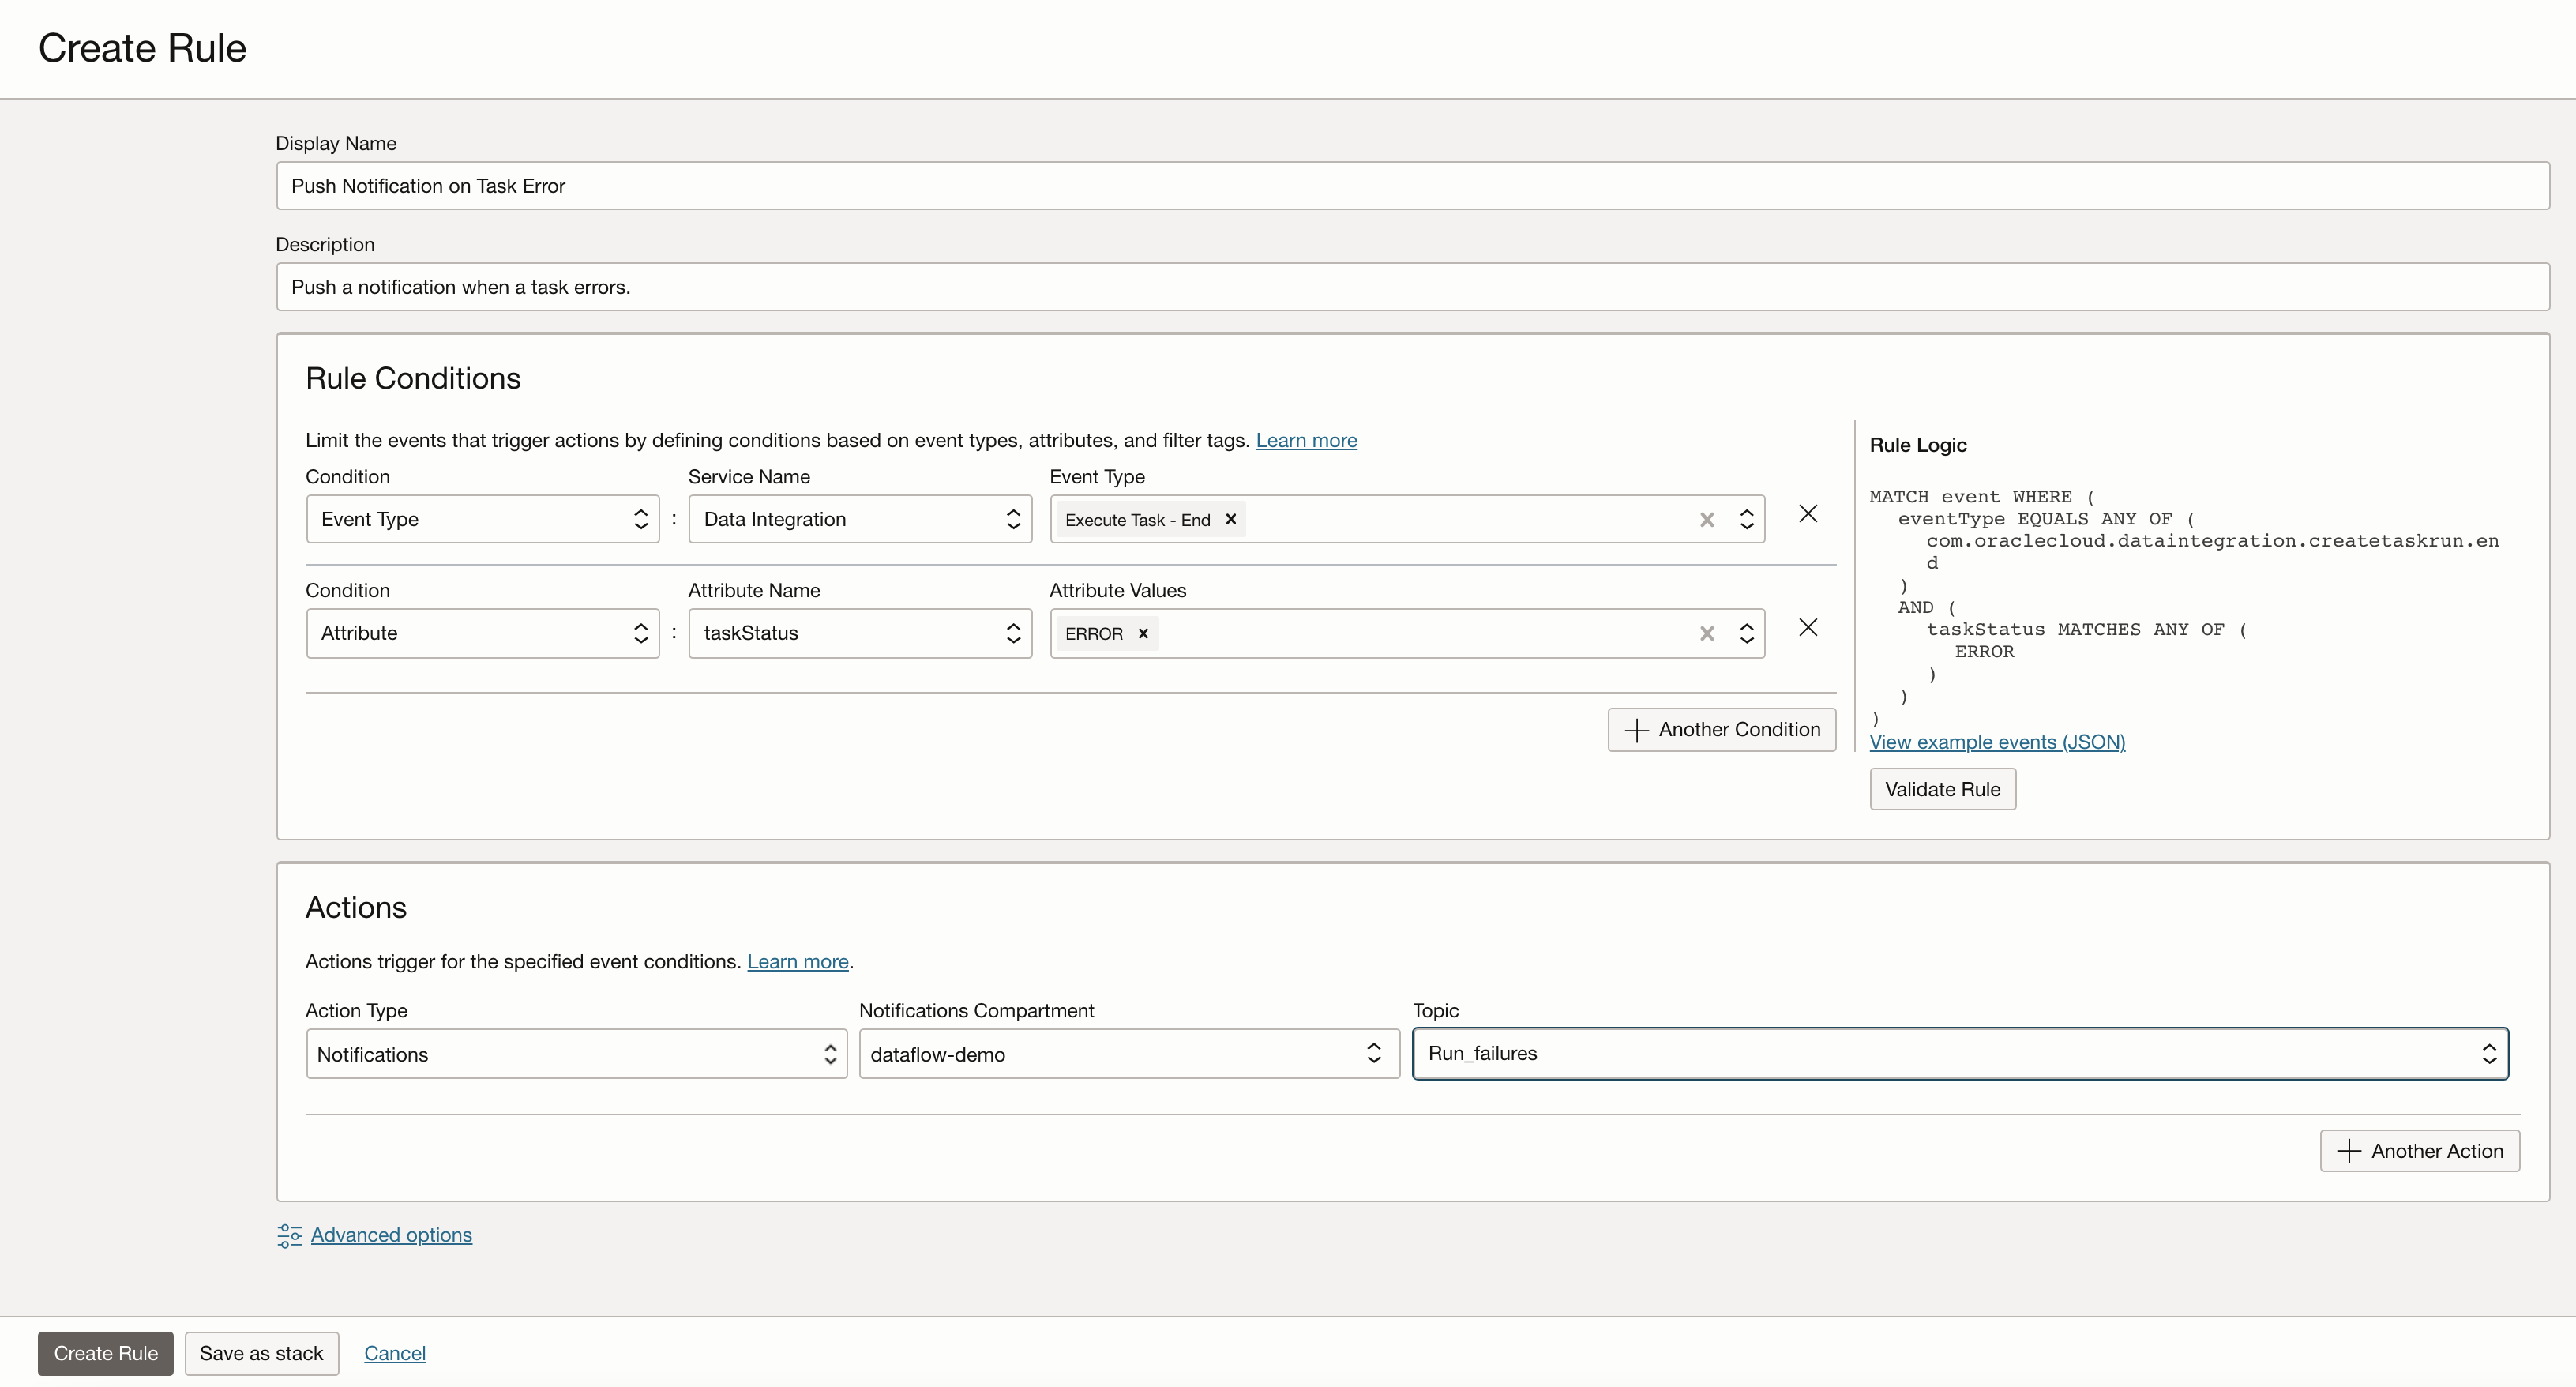This screenshot has width=2576, height=1387.
Task: Remove the ERROR attribute value chip
Action: tap(1143, 633)
